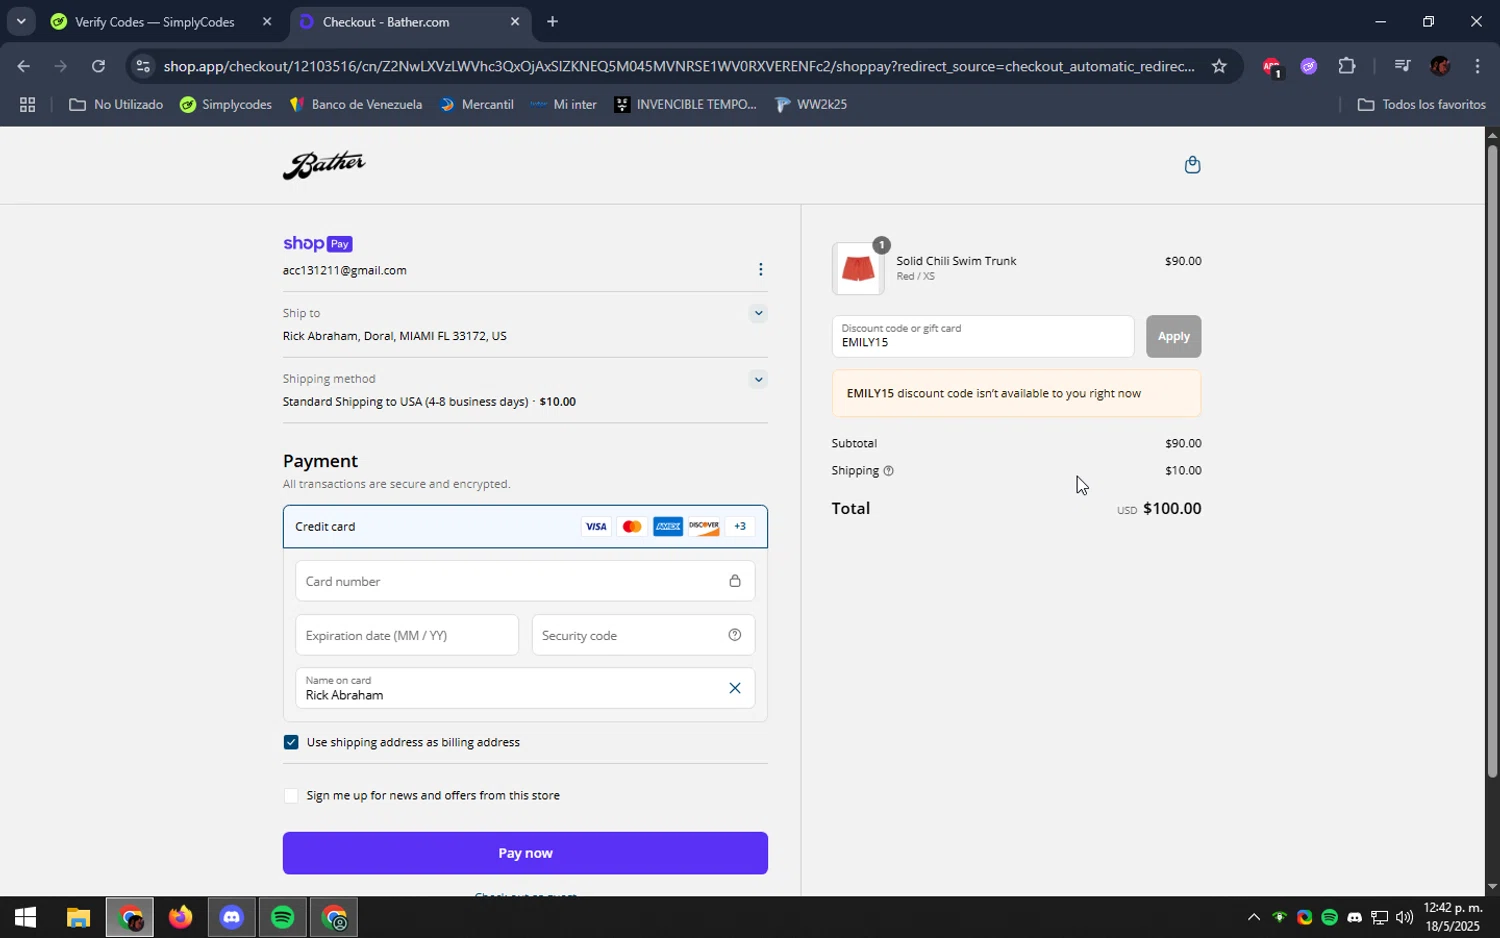Show shipping info help icon
This screenshot has width=1500, height=938.
tap(888, 471)
